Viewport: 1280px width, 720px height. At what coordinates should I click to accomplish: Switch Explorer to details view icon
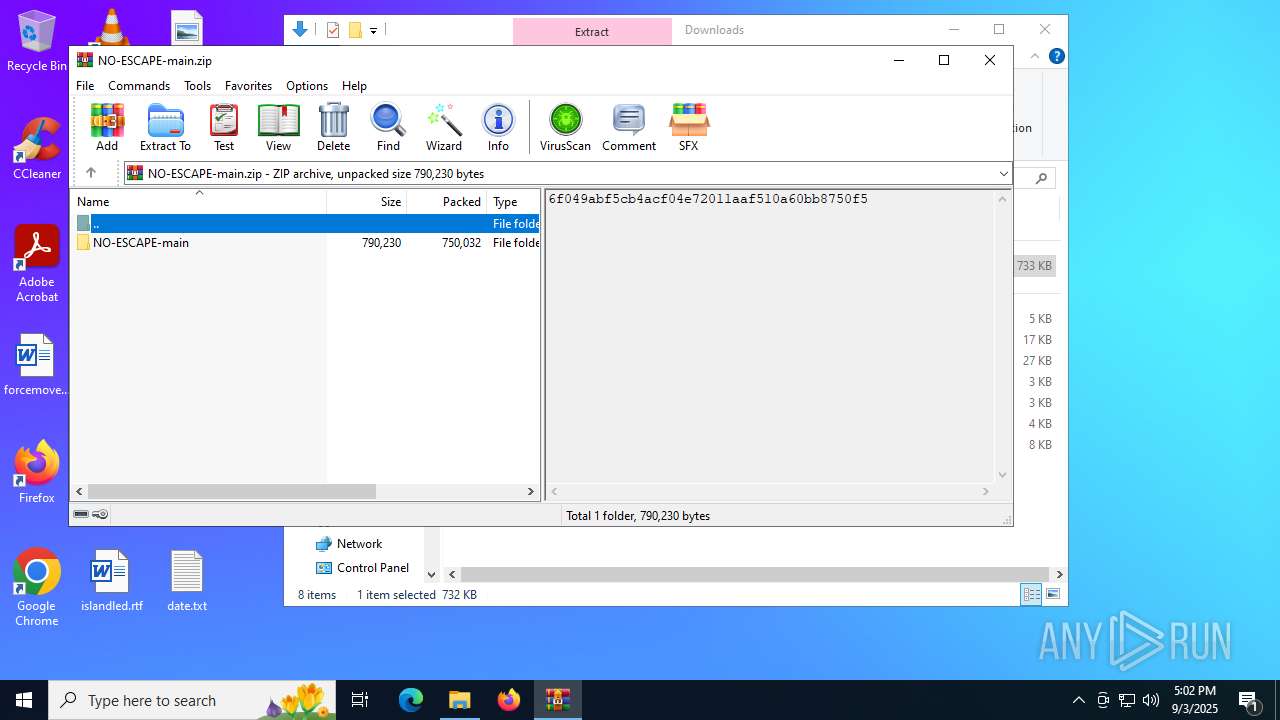point(1031,594)
